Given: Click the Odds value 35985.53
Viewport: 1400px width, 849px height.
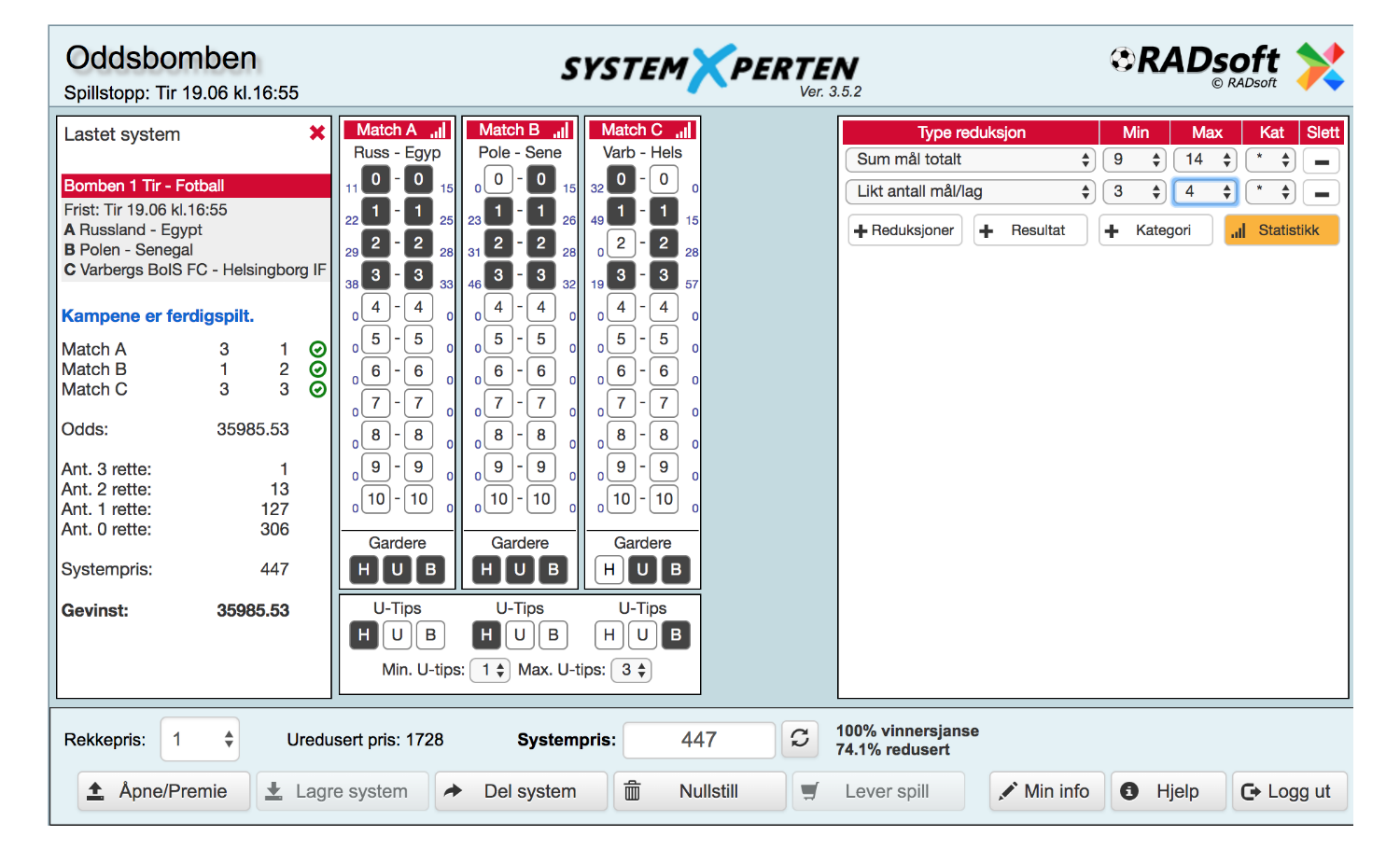Looking at the screenshot, I should click(x=252, y=429).
